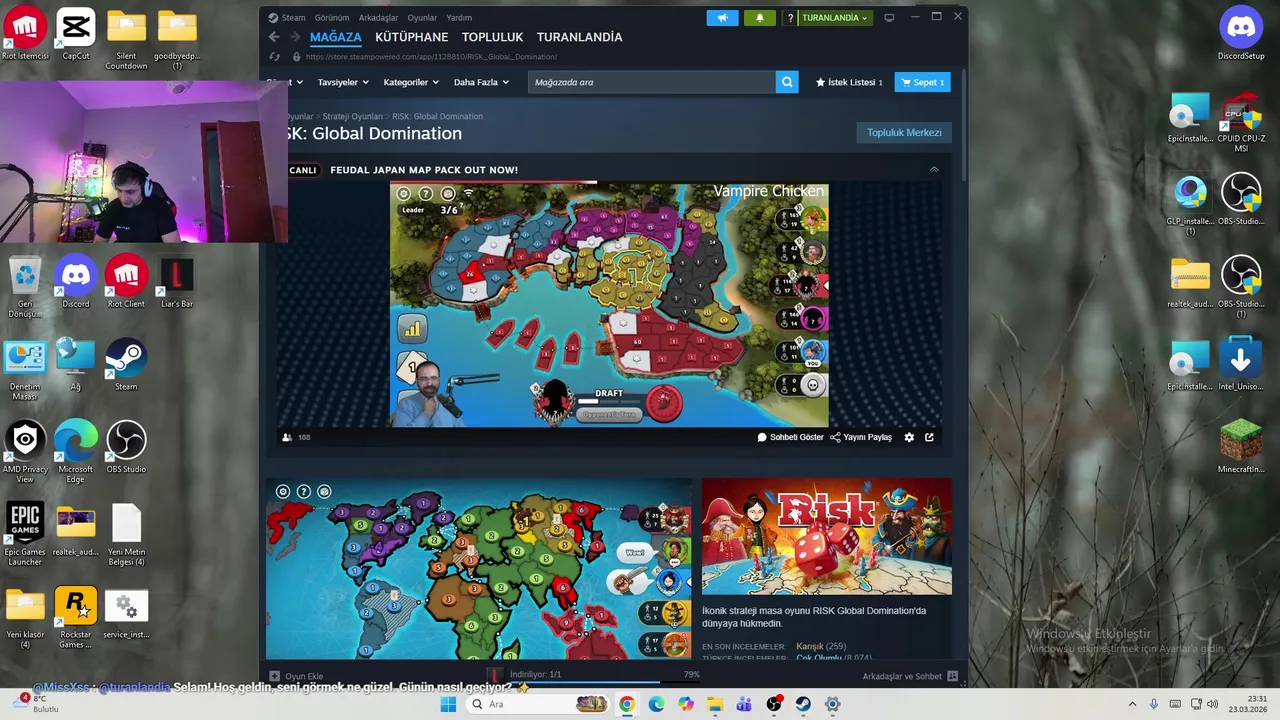
Task: Click Chrome icon in taskbar
Action: click(626, 704)
